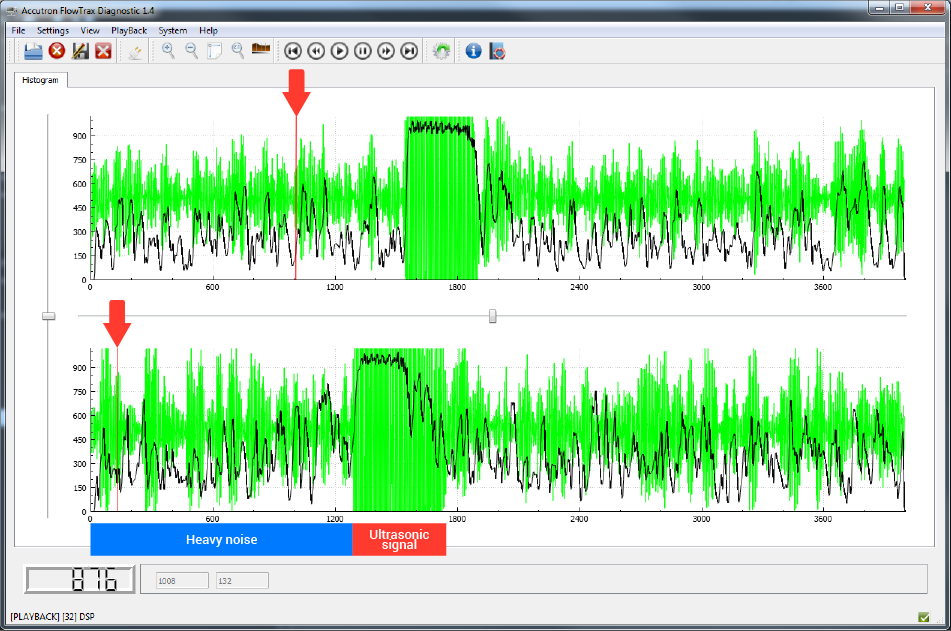Skip to the last frame
The width and height of the screenshot is (951, 631).
point(409,50)
